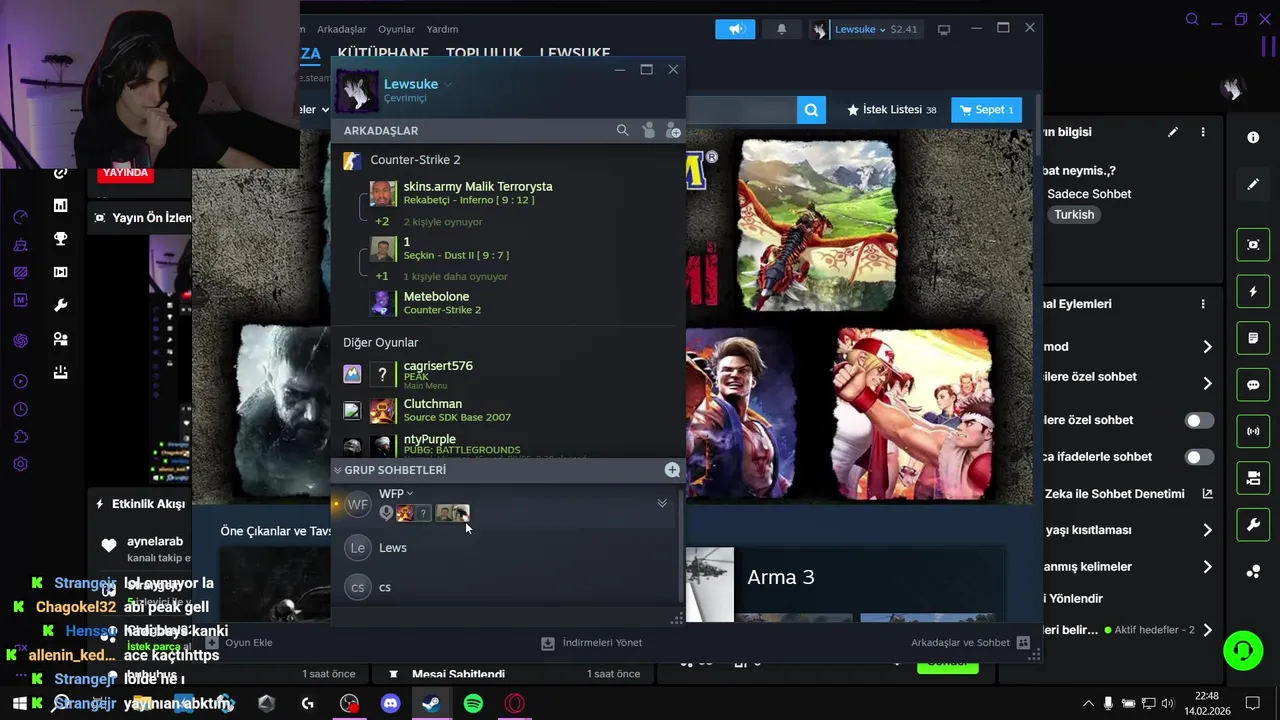
Task: Expand the 'yaşı kısıtlaması' row chevron
Action: 1207,530
